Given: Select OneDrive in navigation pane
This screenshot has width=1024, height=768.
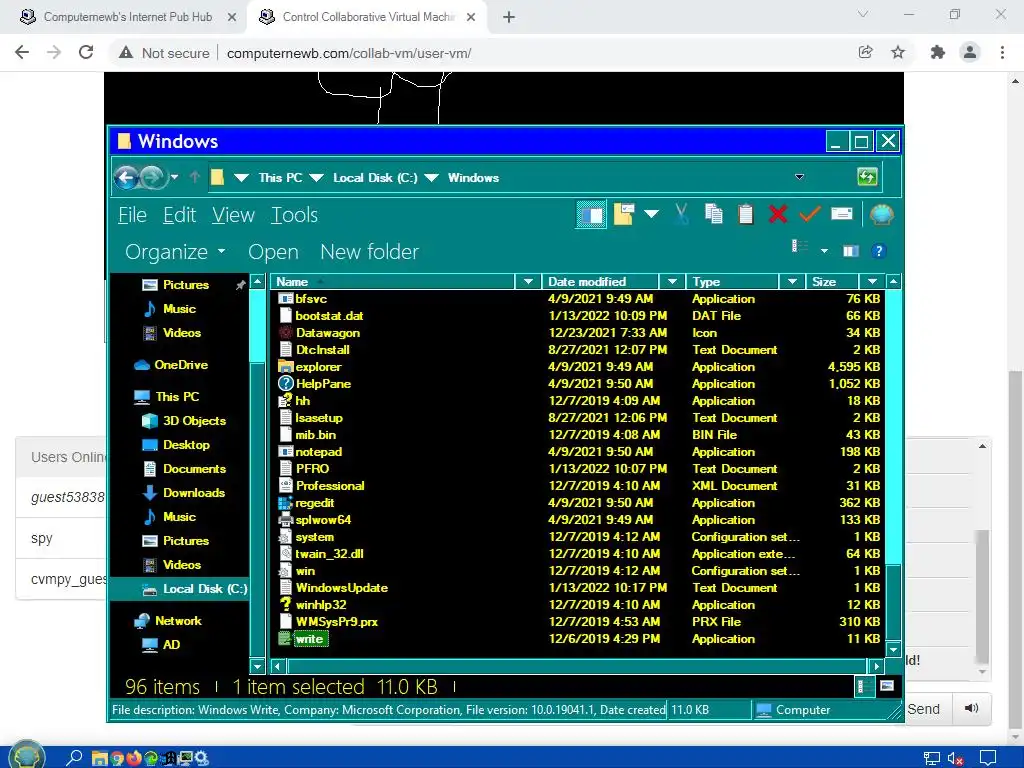Looking at the screenshot, I should point(171,365).
